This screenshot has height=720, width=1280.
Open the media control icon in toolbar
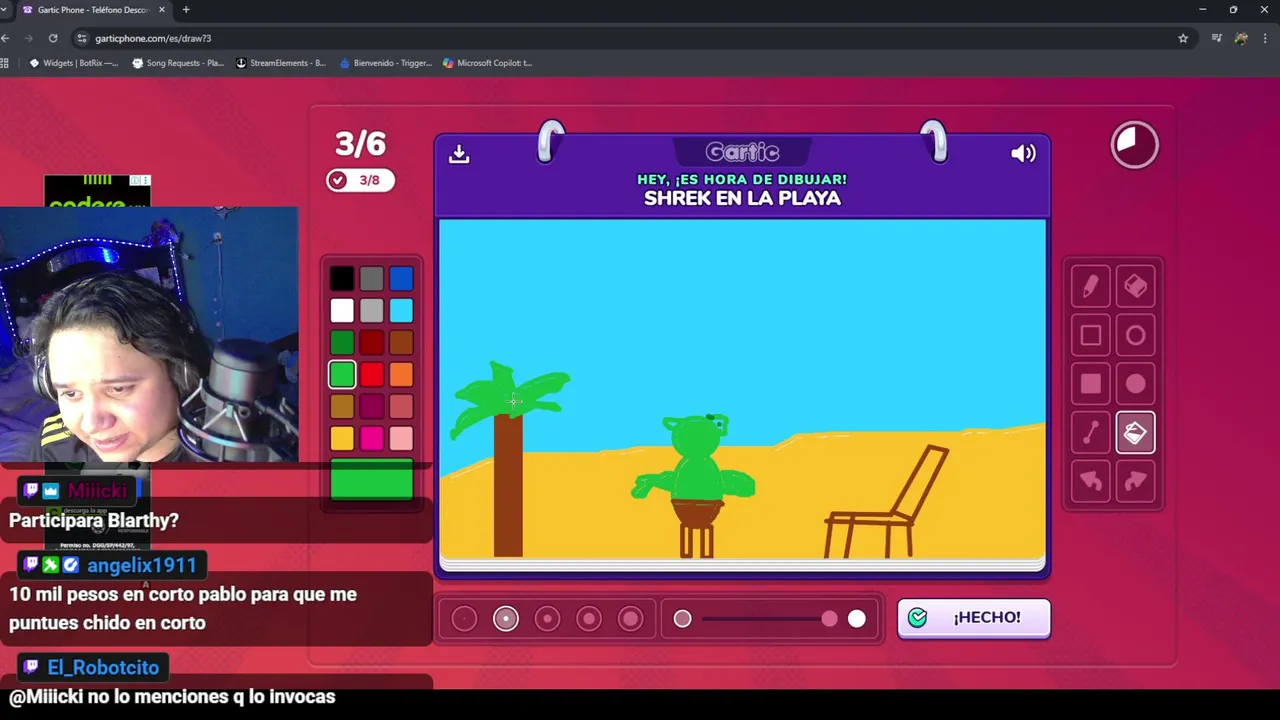click(1216, 38)
